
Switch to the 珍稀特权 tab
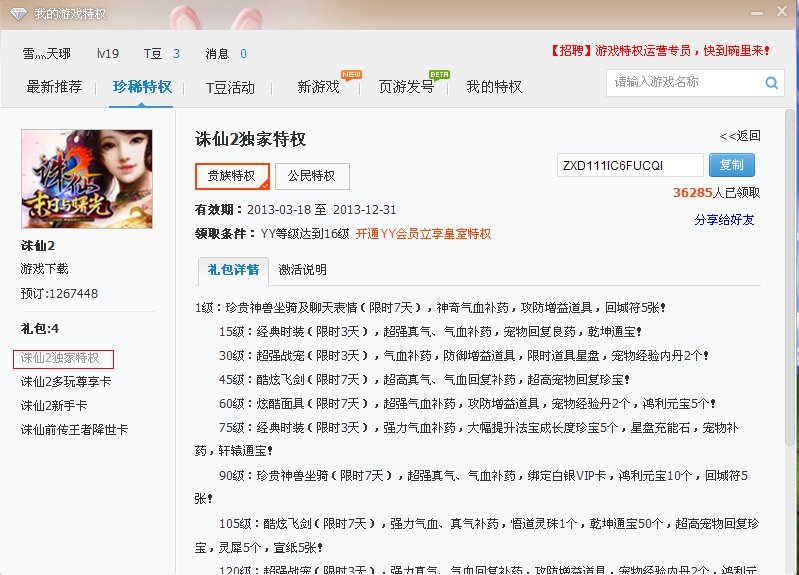coord(142,87)
